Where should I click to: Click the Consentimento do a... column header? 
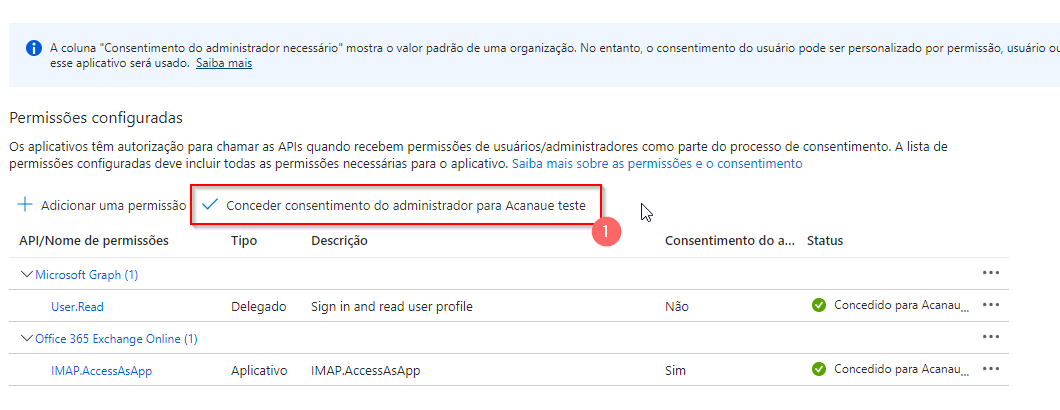pos(730,240)
